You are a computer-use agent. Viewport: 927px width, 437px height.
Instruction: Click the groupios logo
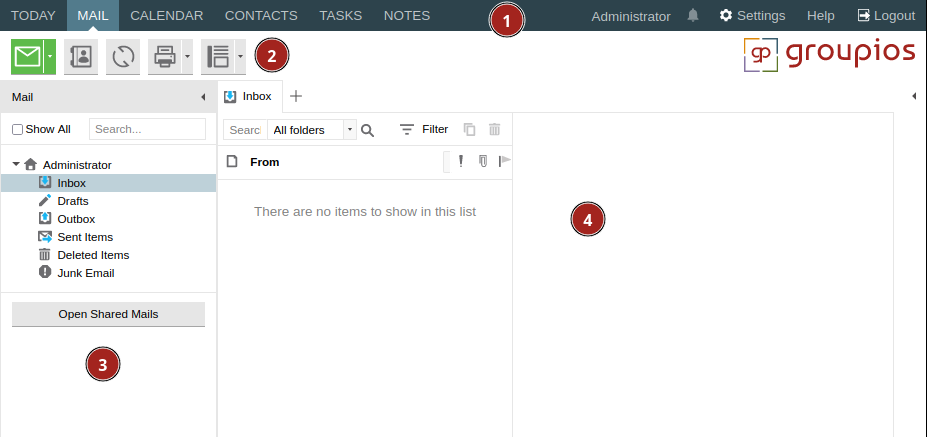coord(829,55)
